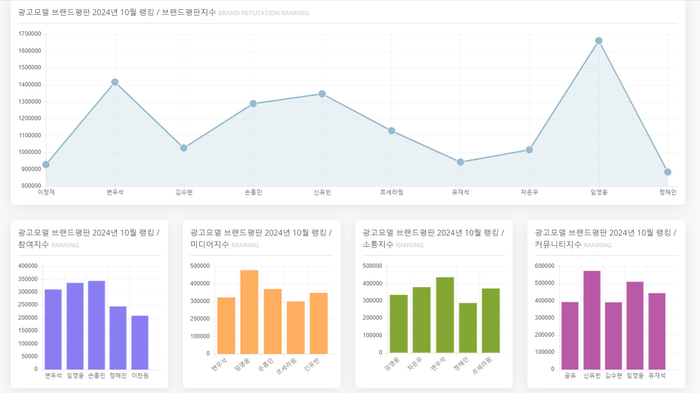Click the rotated 차은우 label under 소통지수 chart
This screenshot has height=393, width=700.
(x=415, y=364)
